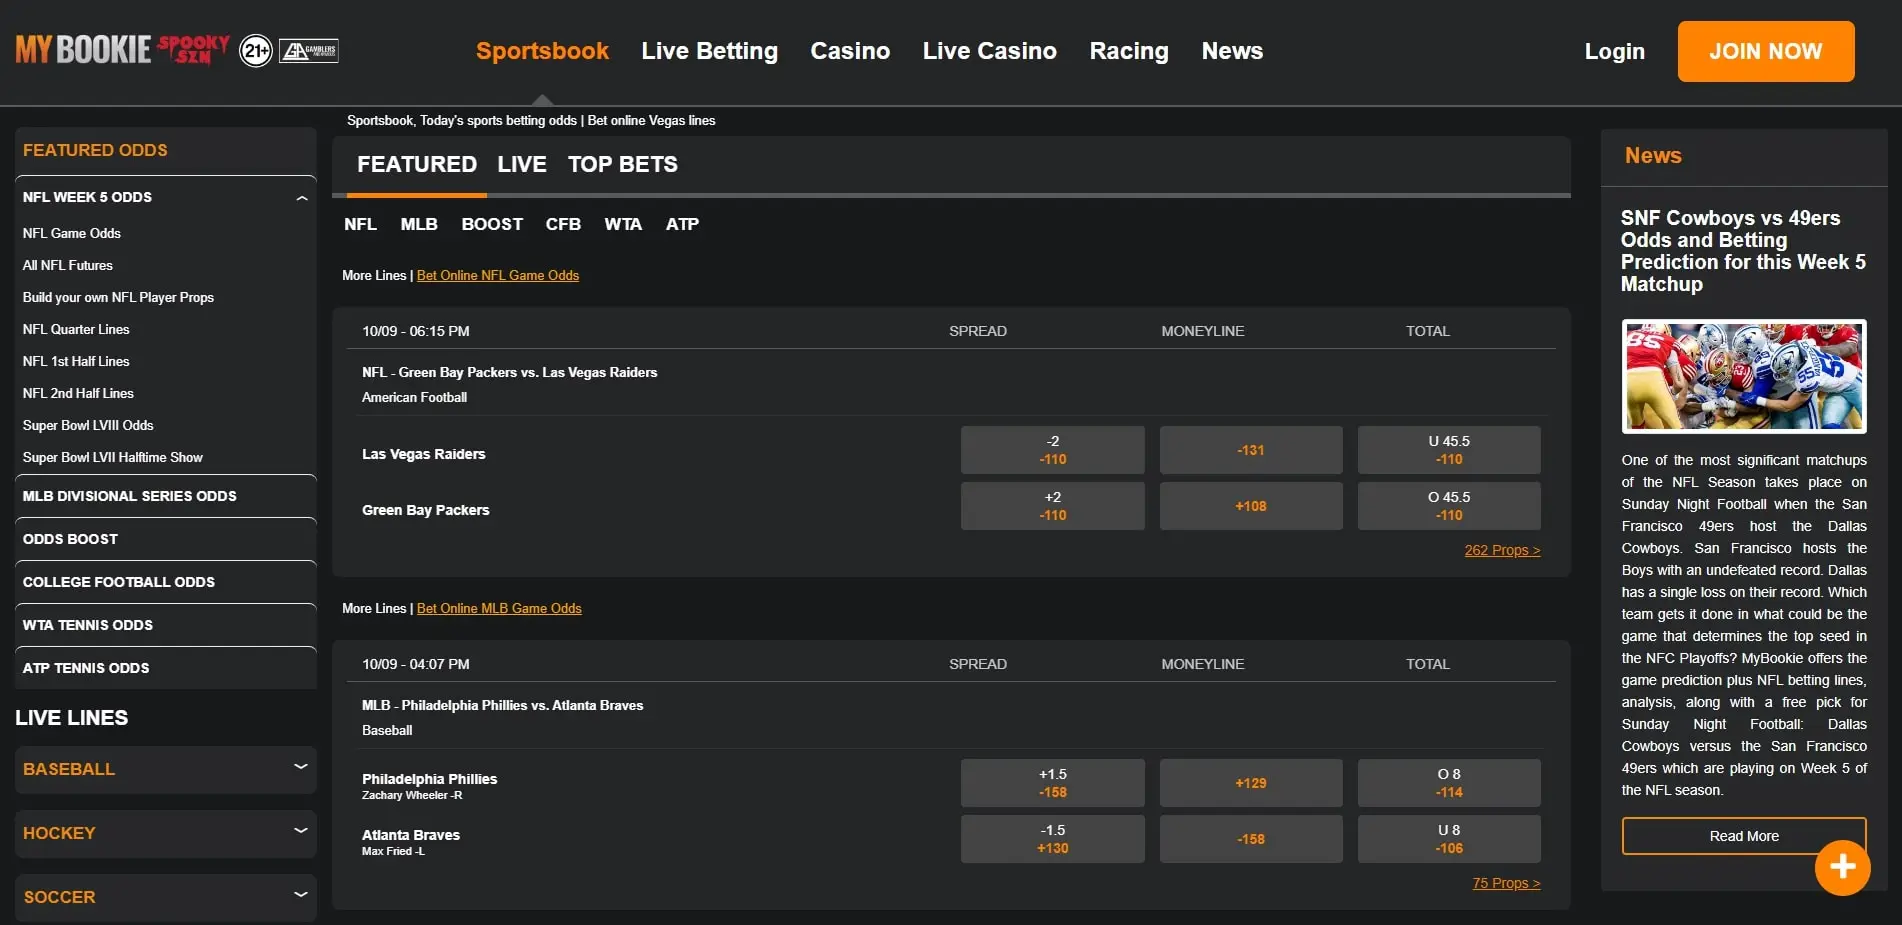1902x925 pixels.
Task: Click the Gamblers Anonymous icon
Action: [x=311, y=51]
